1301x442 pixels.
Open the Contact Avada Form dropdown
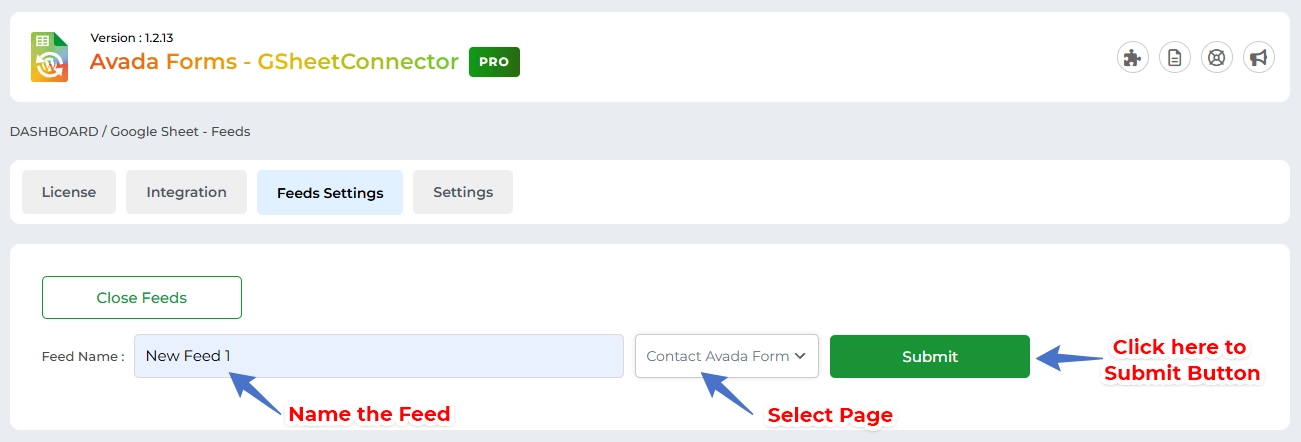pyautogui.click(x=726, y=356)
